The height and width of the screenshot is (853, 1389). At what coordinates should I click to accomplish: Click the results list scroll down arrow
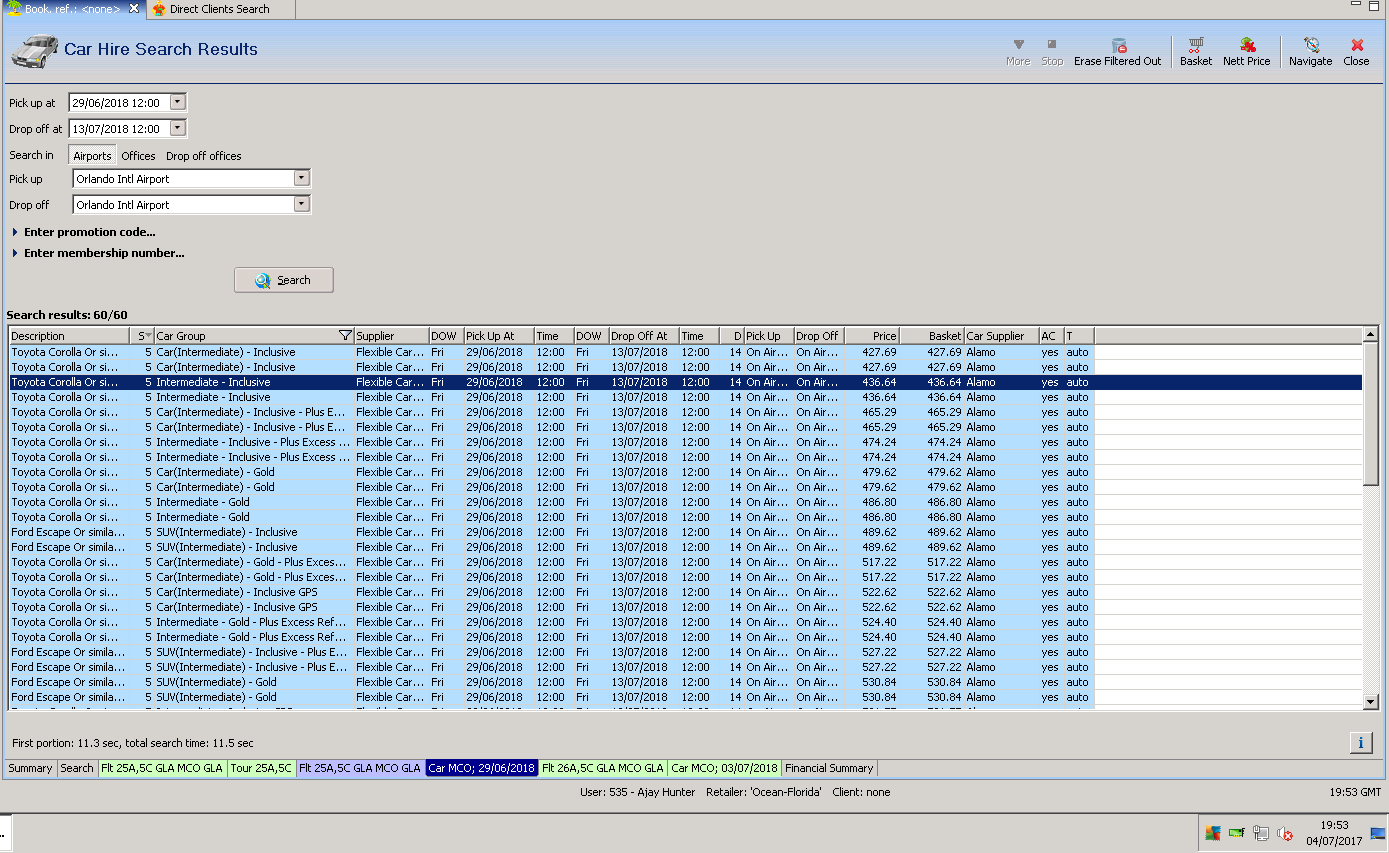tap(1370, 702)
